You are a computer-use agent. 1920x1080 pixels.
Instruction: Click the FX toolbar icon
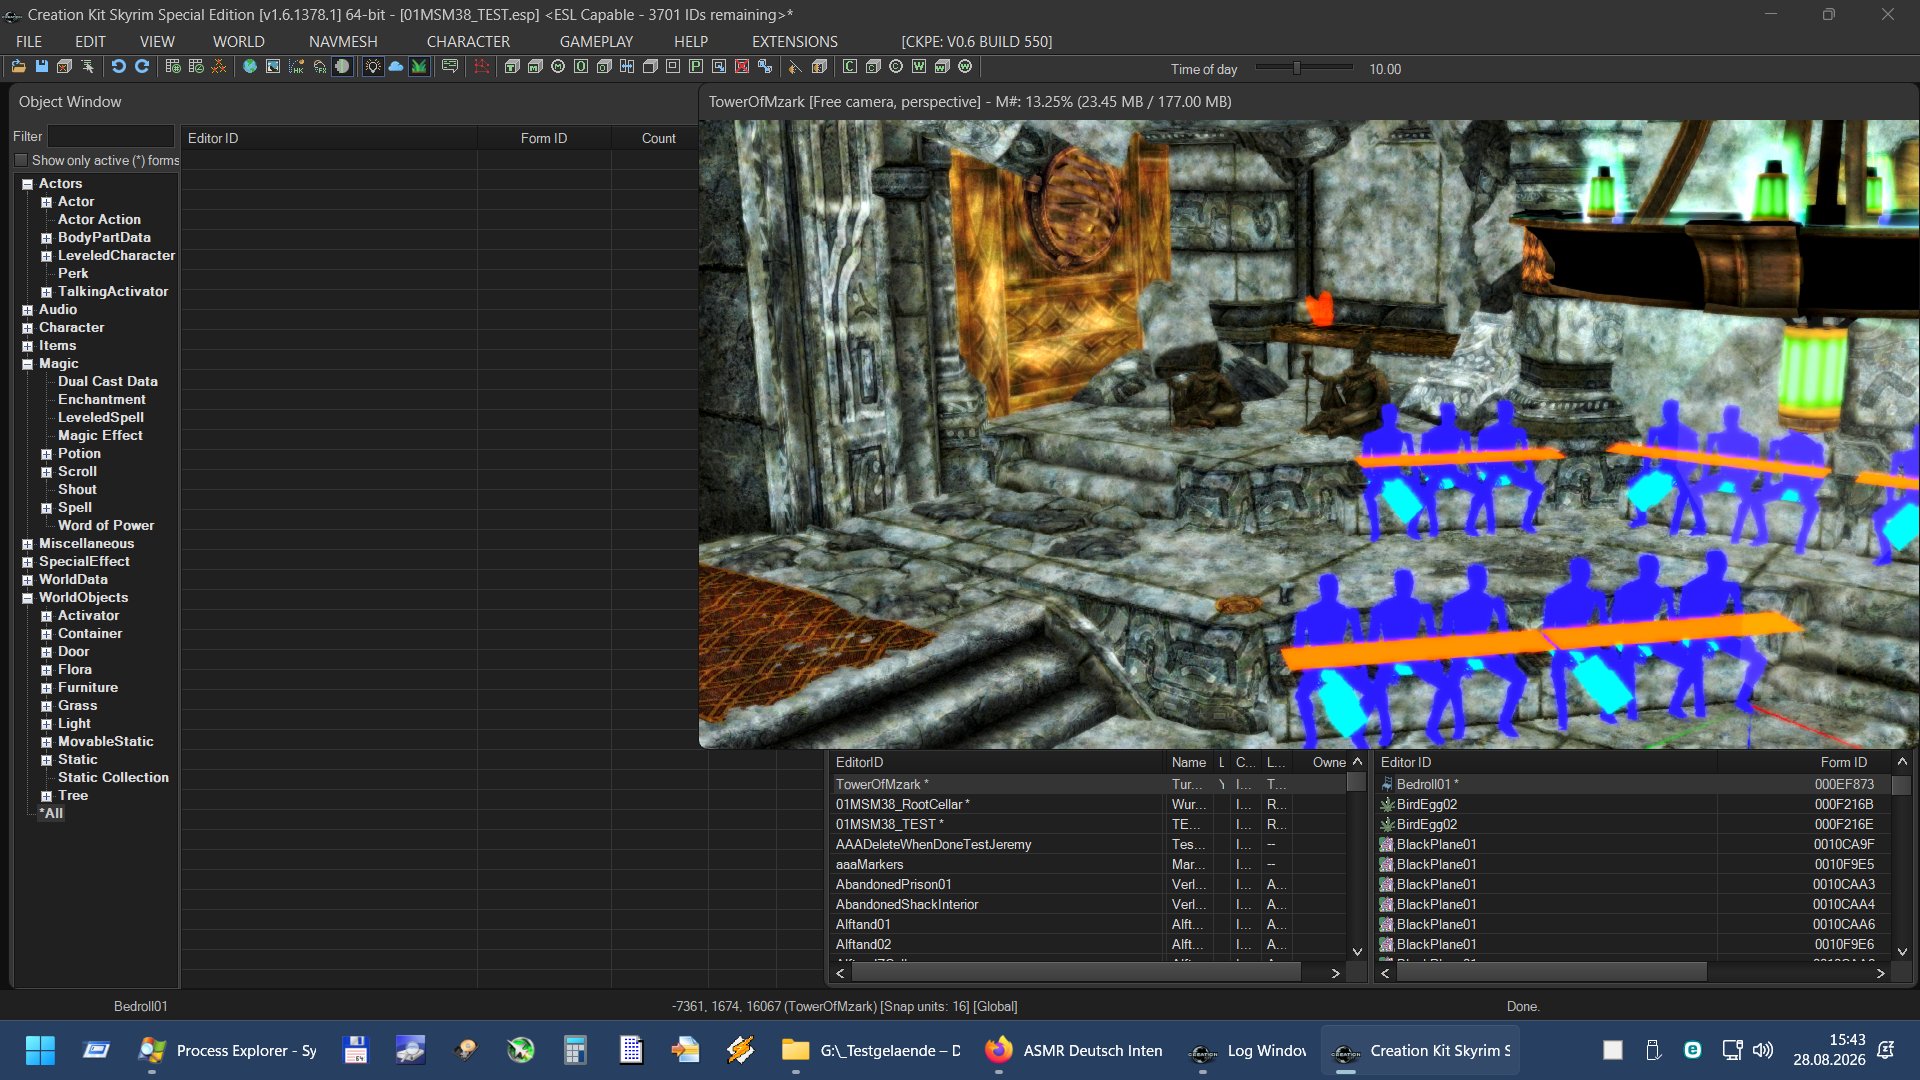click(x=320, y=67)
